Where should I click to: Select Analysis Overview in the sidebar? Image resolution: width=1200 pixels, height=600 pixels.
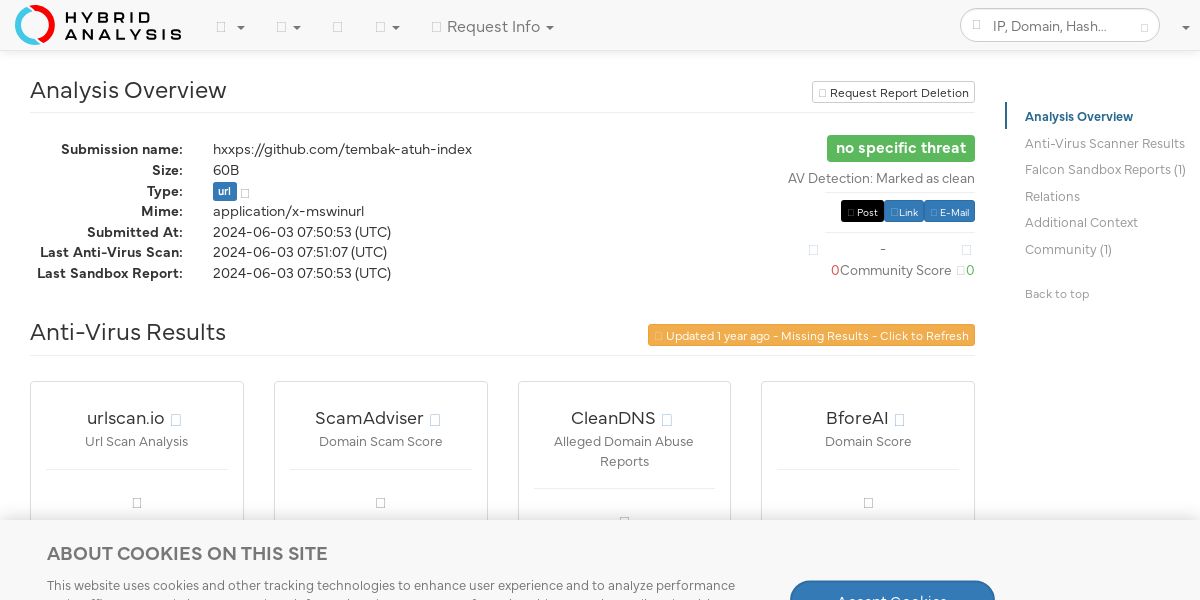[x=1079, y=117]
